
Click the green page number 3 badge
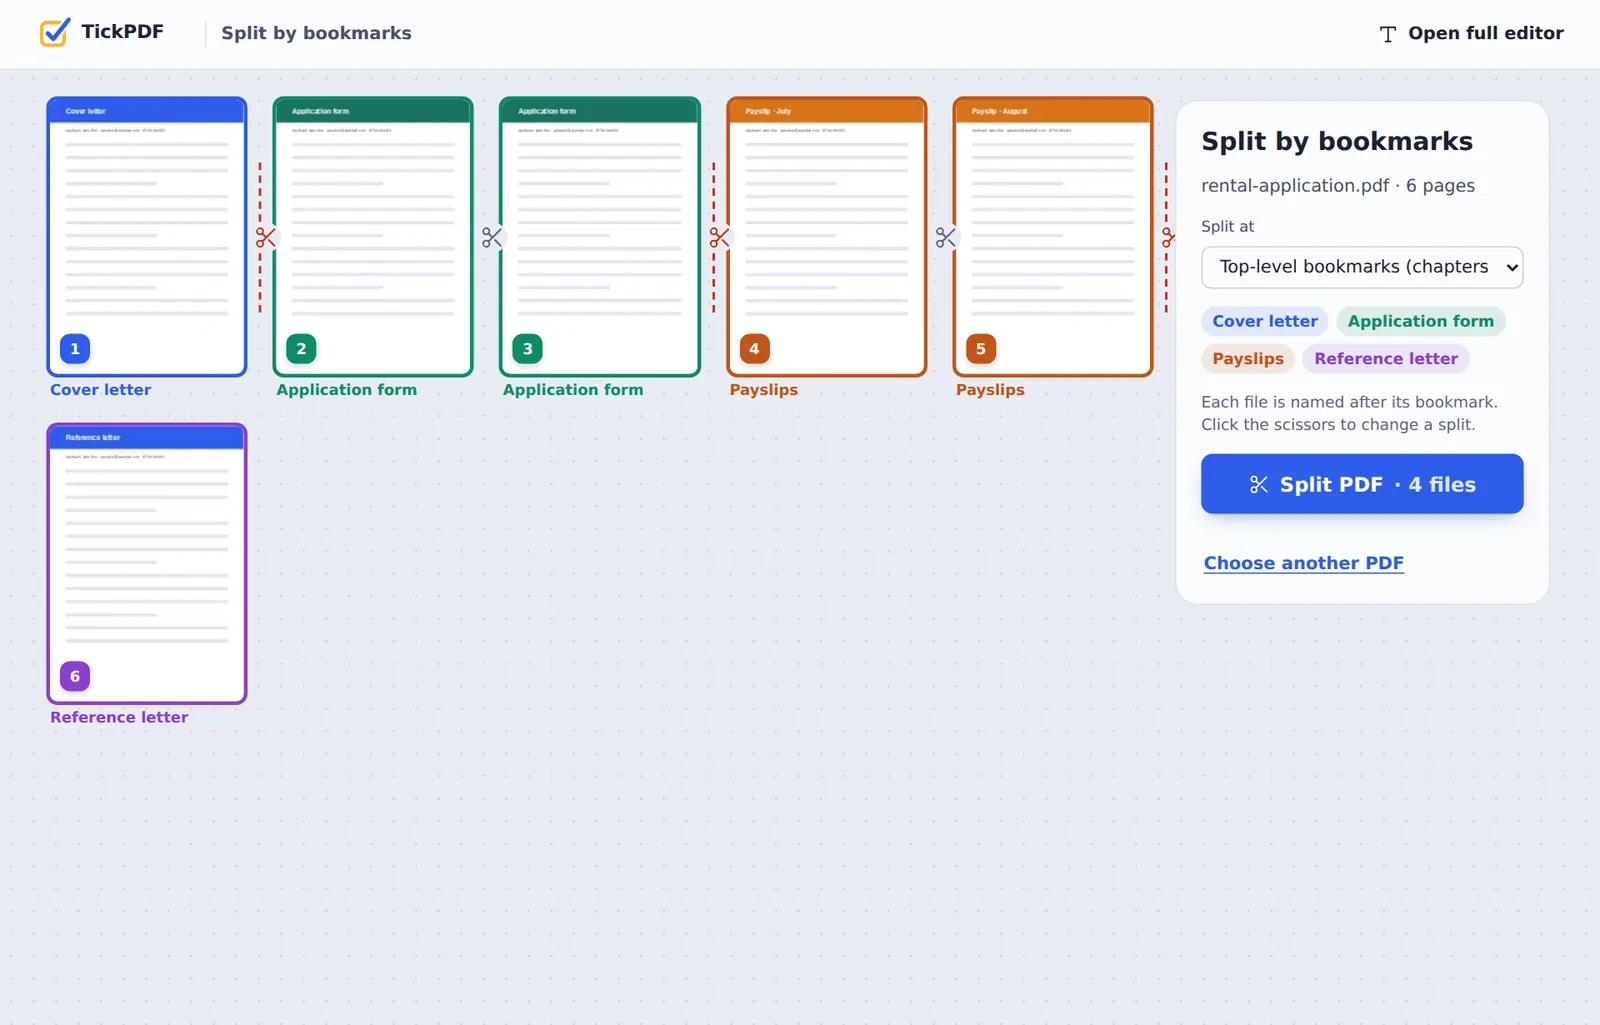528,349
